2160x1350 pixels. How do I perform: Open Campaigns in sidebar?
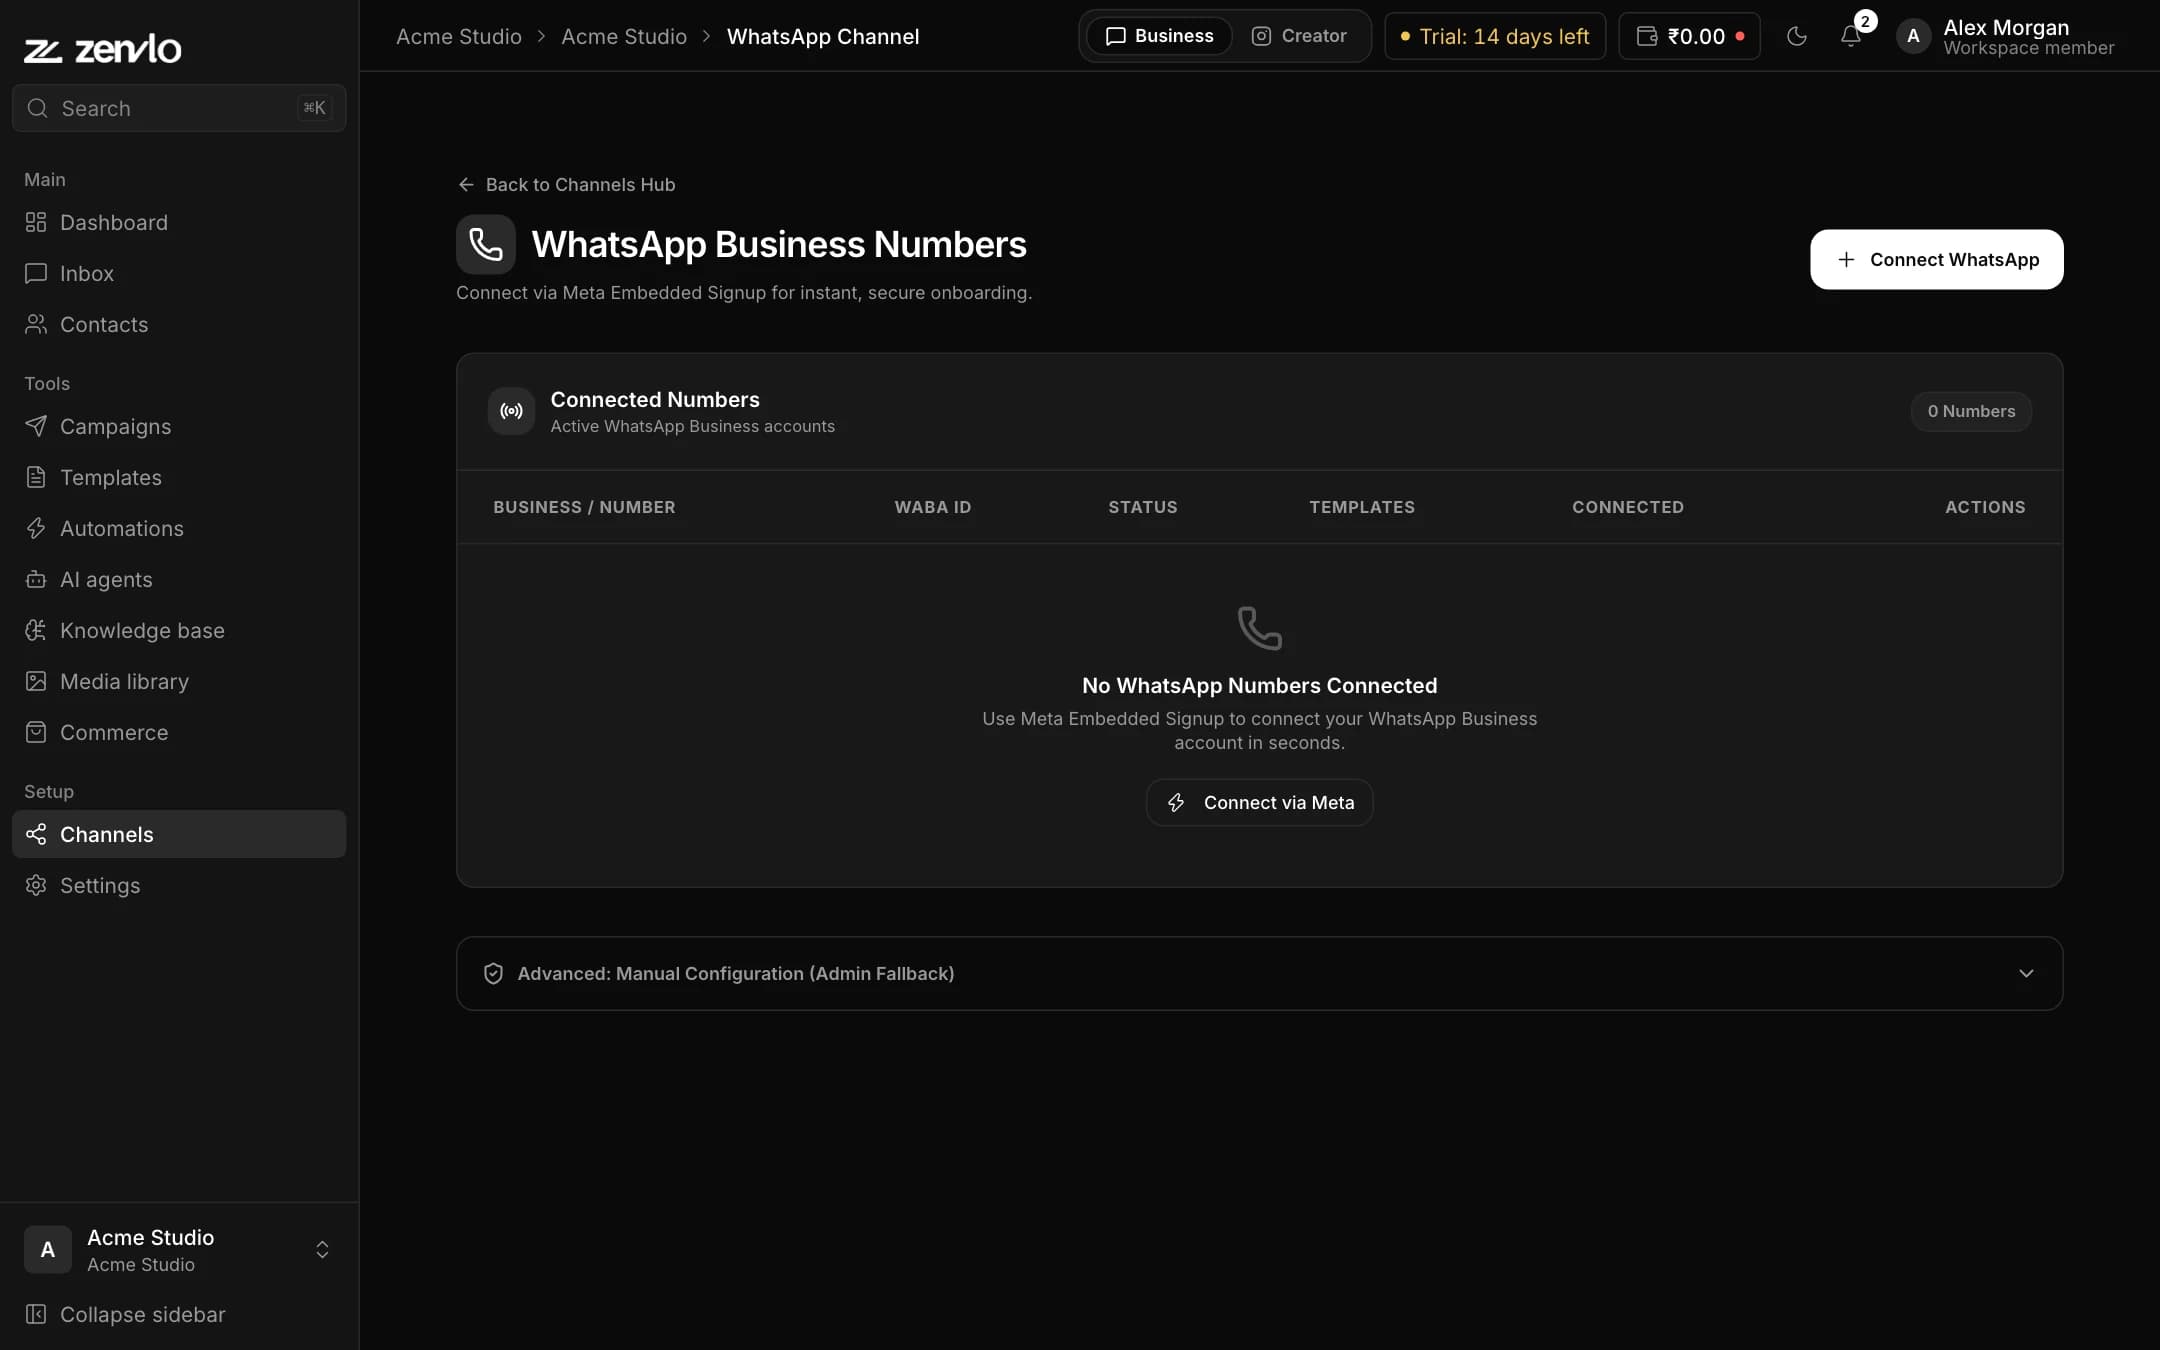tap(179, 426)
